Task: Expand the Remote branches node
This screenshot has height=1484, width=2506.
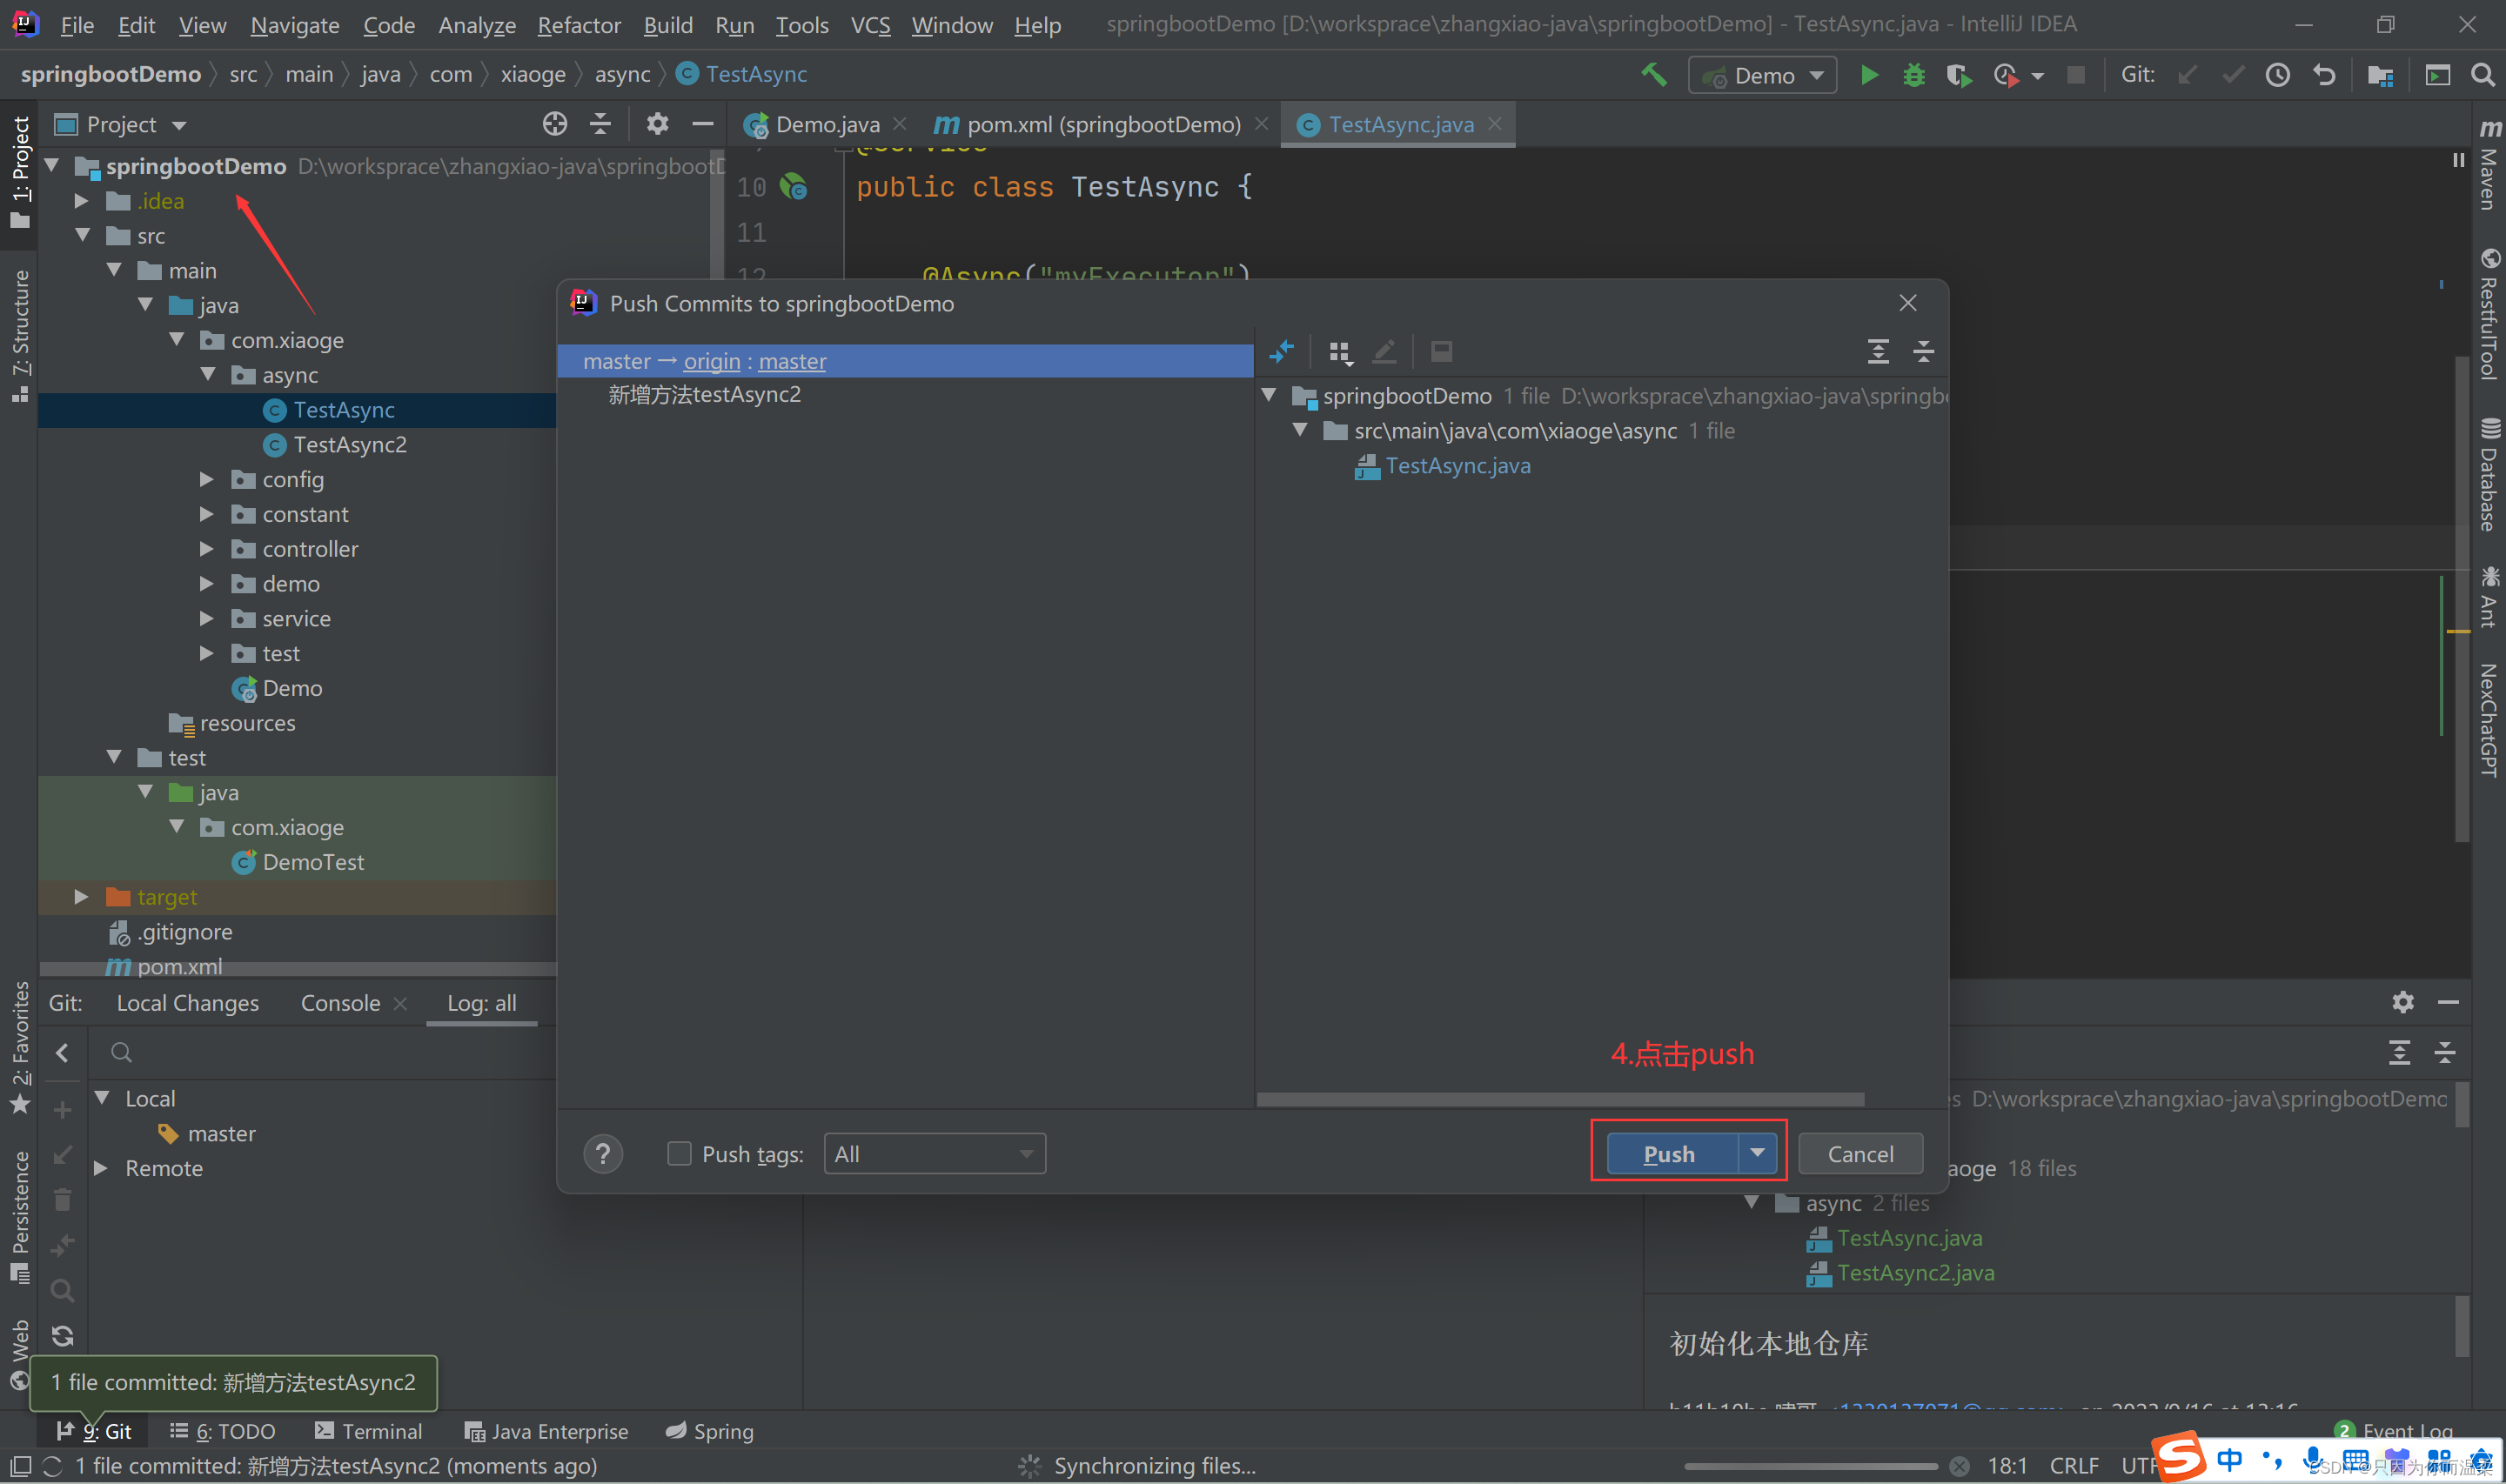Action: pyautogui.click(x=101, y=1168)
